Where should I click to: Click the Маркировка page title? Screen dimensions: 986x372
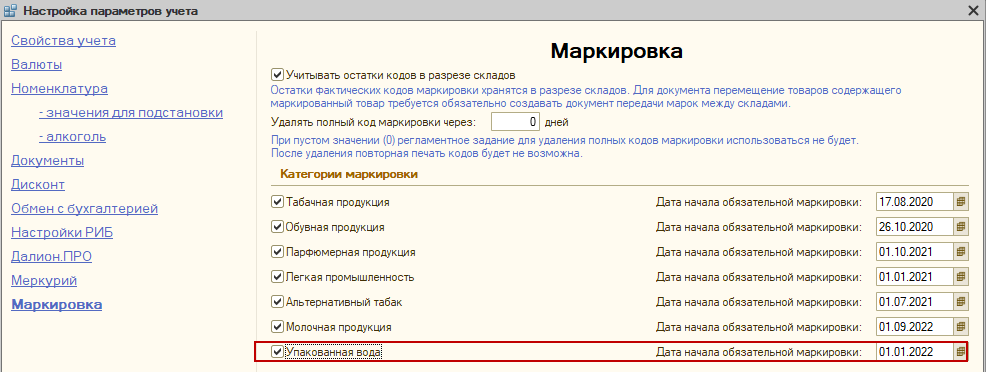click(x=616, y=51)
